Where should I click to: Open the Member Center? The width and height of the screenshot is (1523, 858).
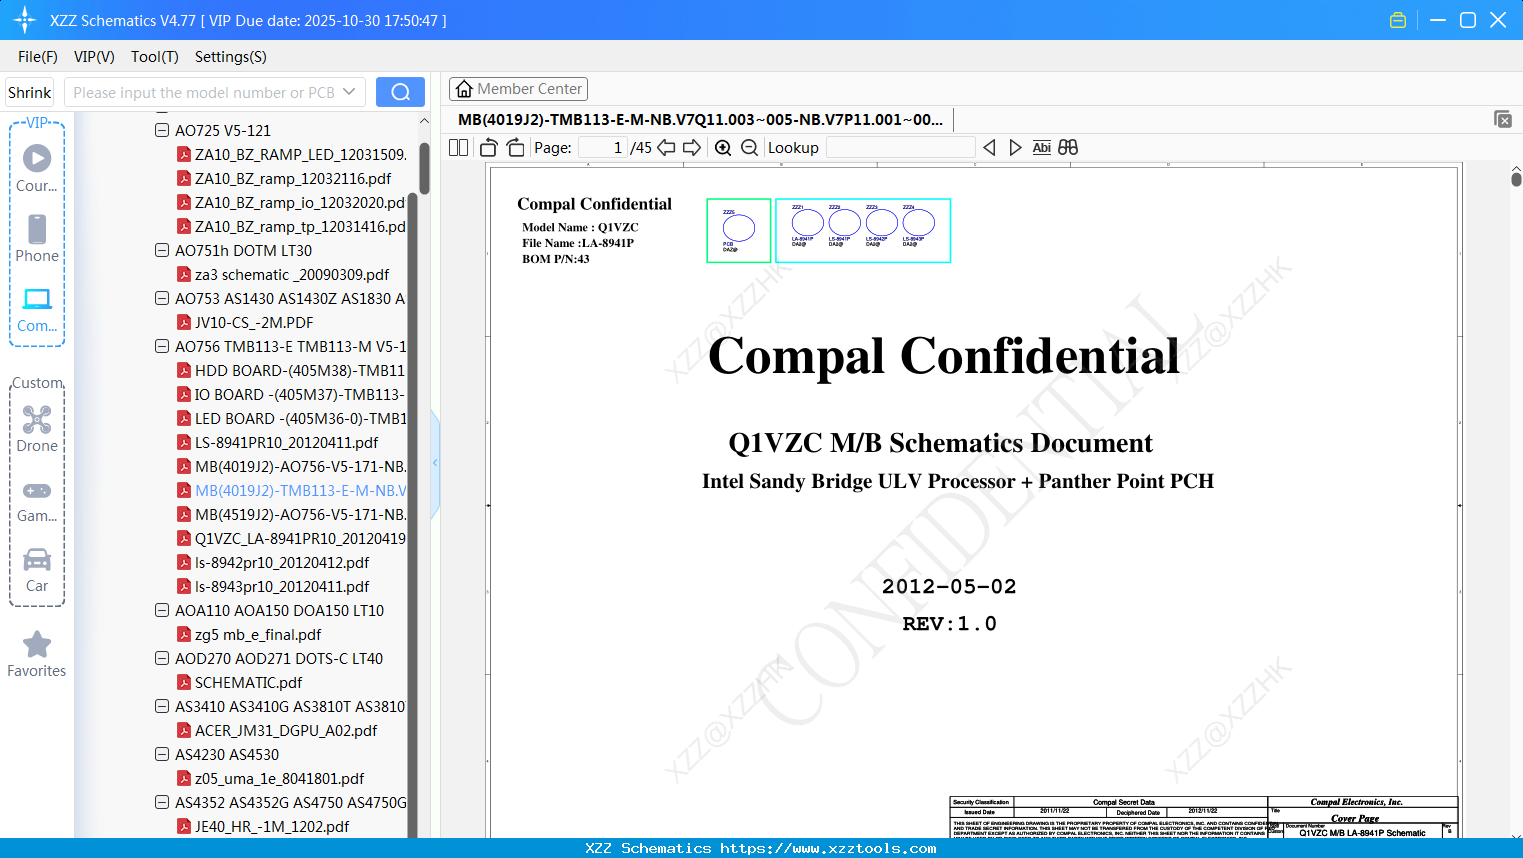518,89
